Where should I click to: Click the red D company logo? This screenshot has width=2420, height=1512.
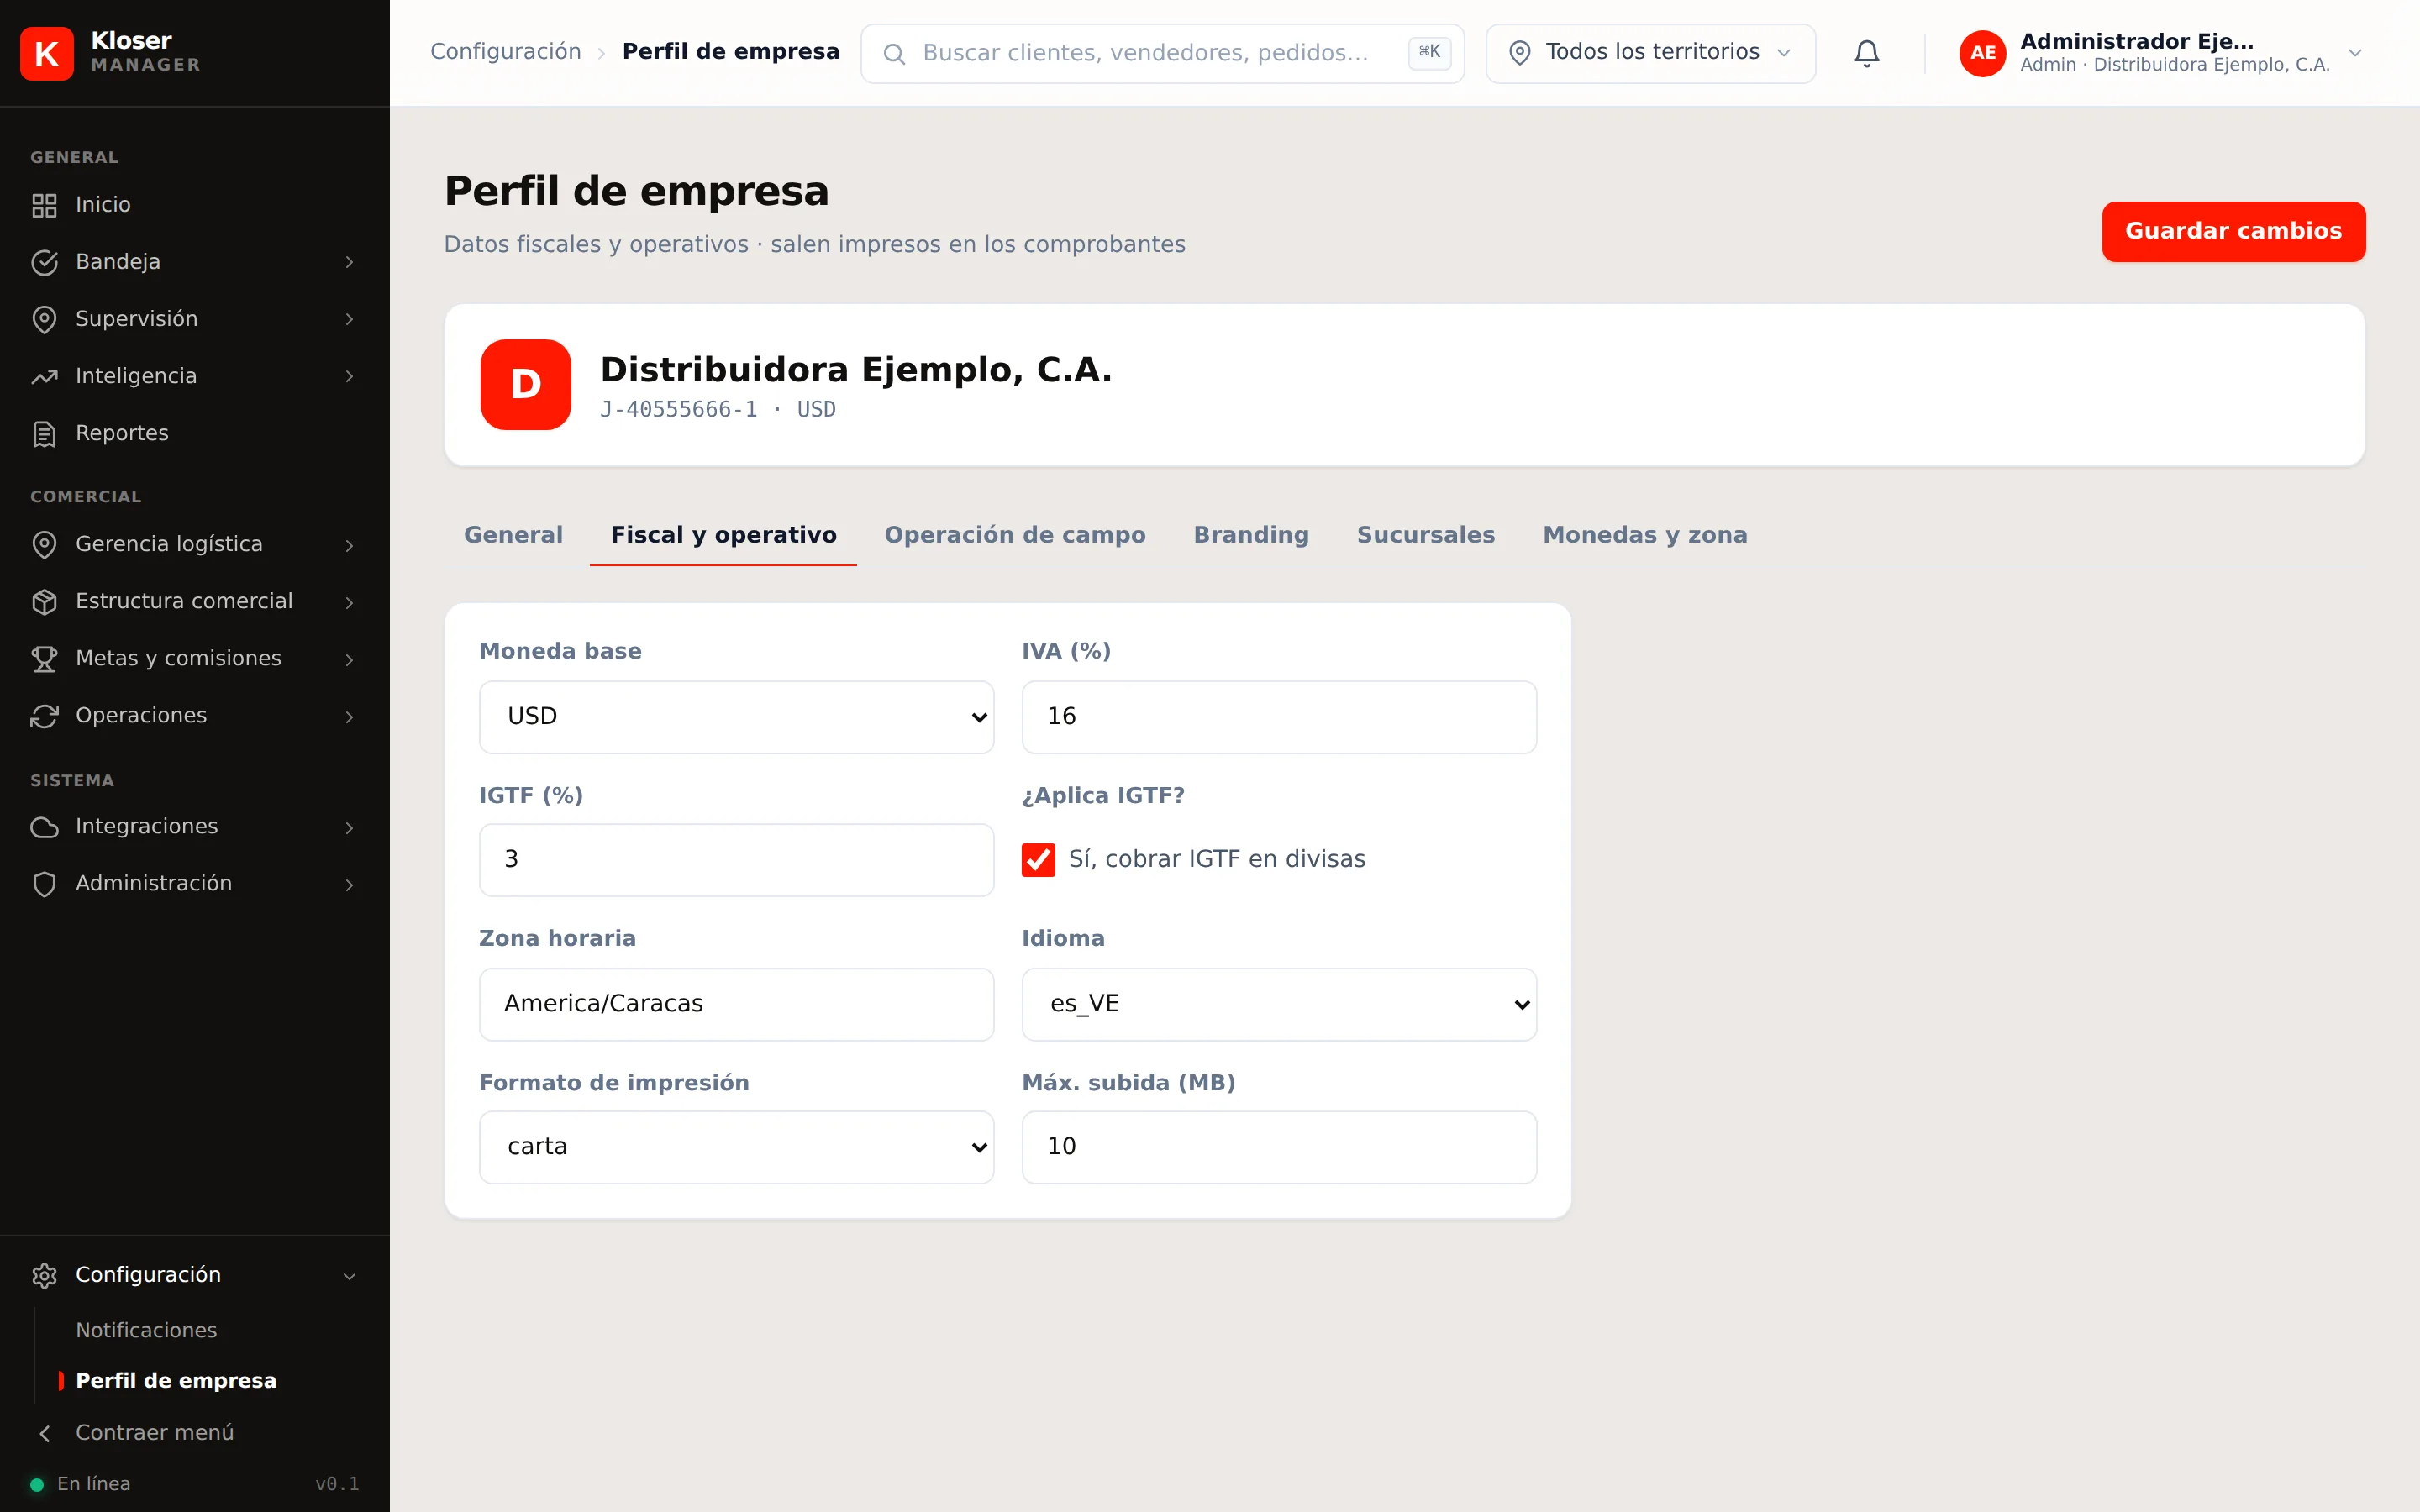pyautogui.click(x=526, y=385)
